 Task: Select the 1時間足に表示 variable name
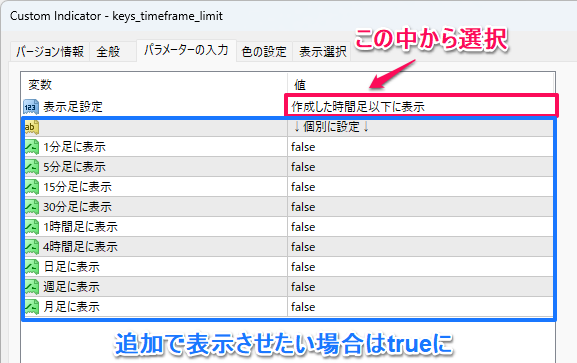click(x=80, y=227)
